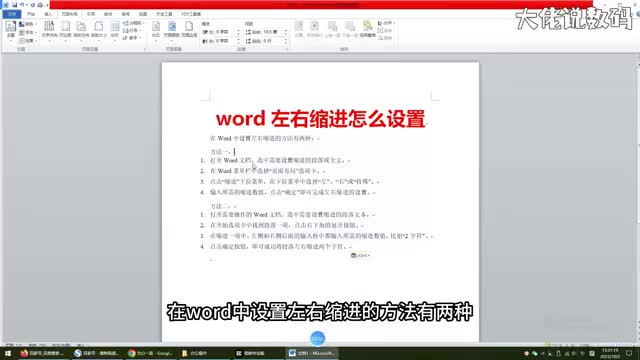
Task: Open theme Colors (颜色) dropdown
Action: (28, 24)
